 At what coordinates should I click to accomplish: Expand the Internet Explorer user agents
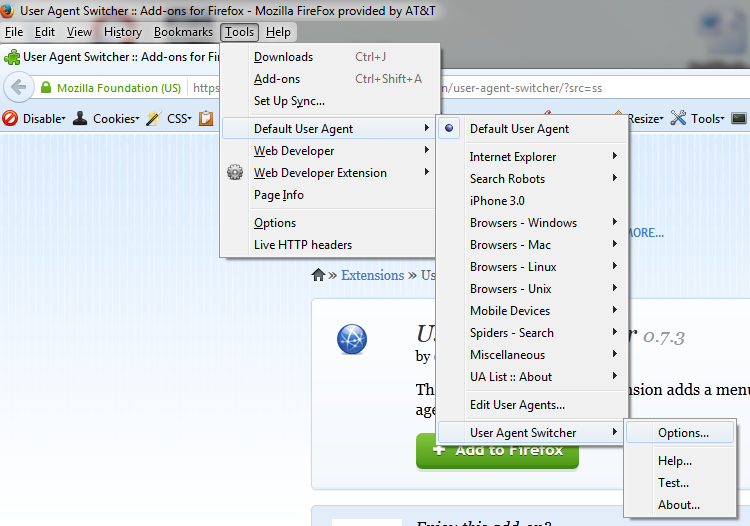[x=532, y=156]
